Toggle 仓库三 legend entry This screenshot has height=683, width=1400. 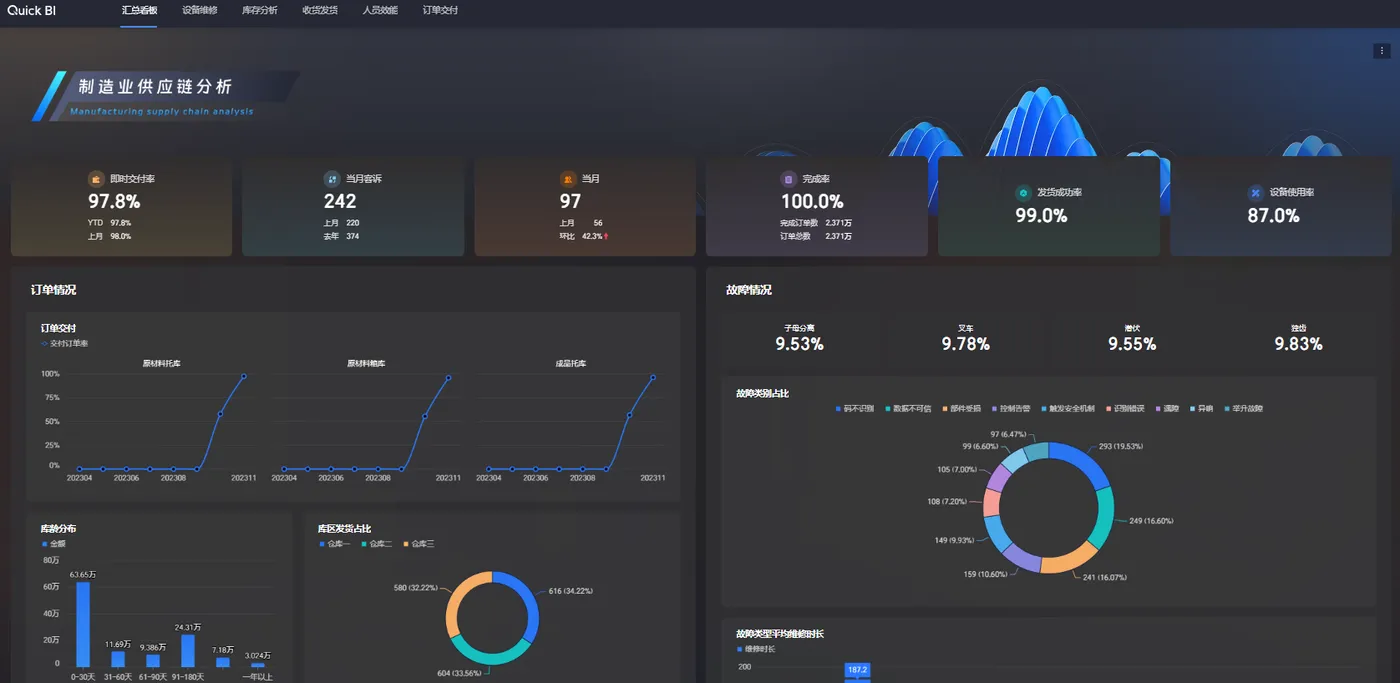[421, 544]
